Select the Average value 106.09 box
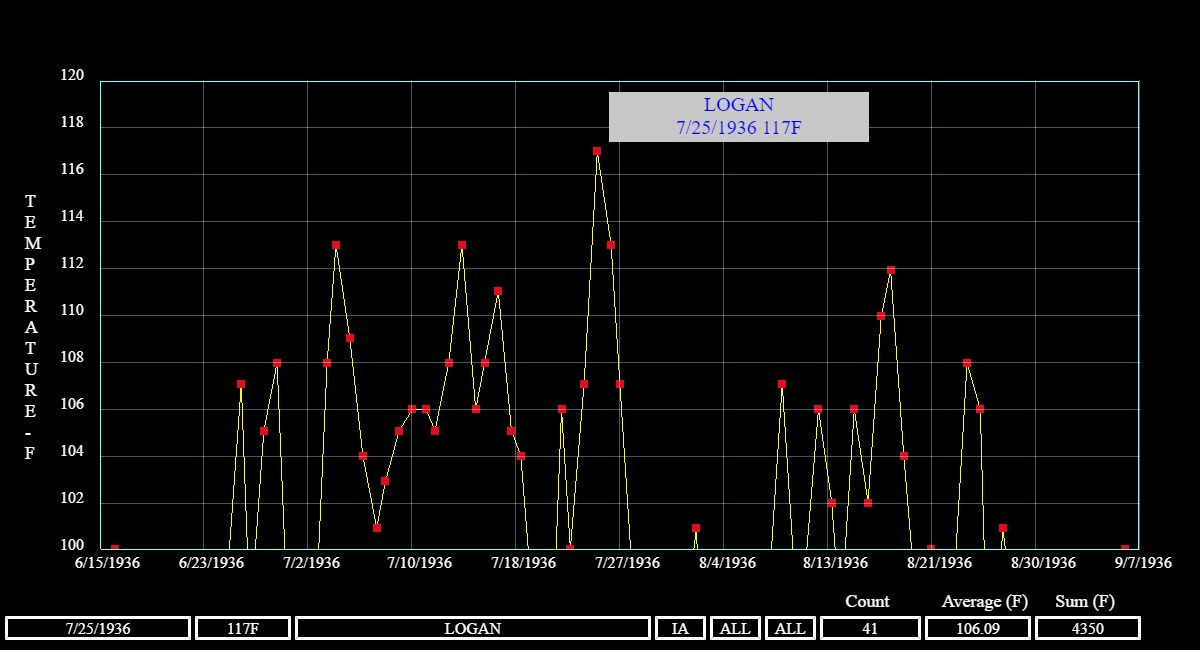Screen dimensions: 1200x650 click(978, 628)
